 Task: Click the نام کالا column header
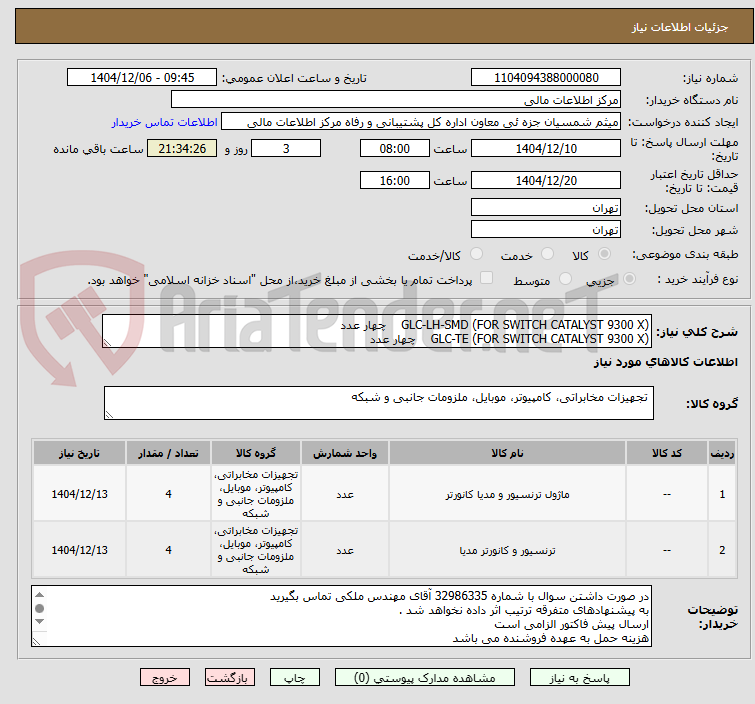pos(507,453)
